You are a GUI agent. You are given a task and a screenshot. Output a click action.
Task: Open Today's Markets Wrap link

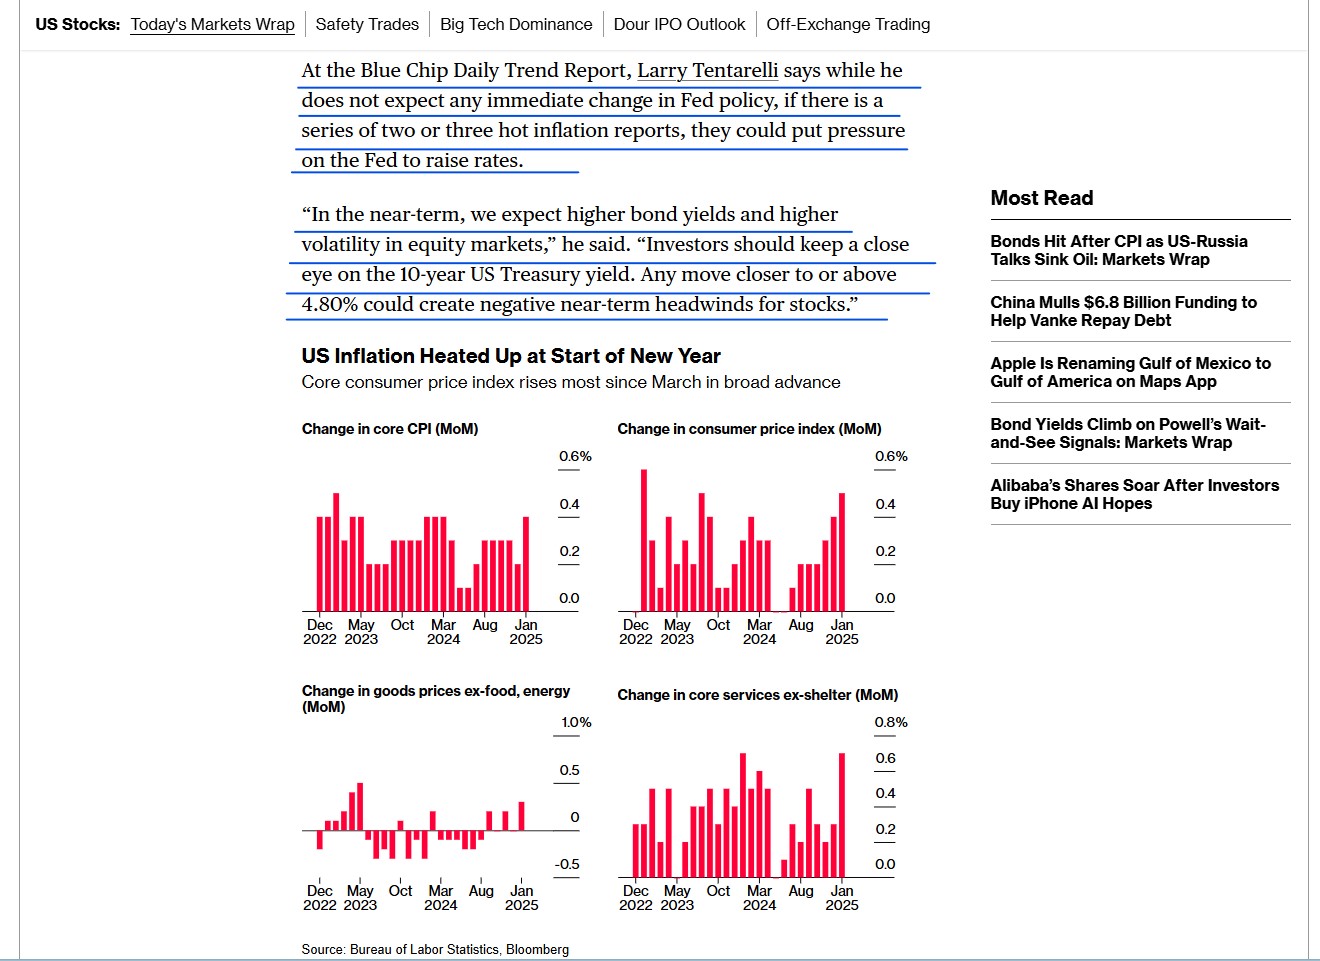[213, 24]
